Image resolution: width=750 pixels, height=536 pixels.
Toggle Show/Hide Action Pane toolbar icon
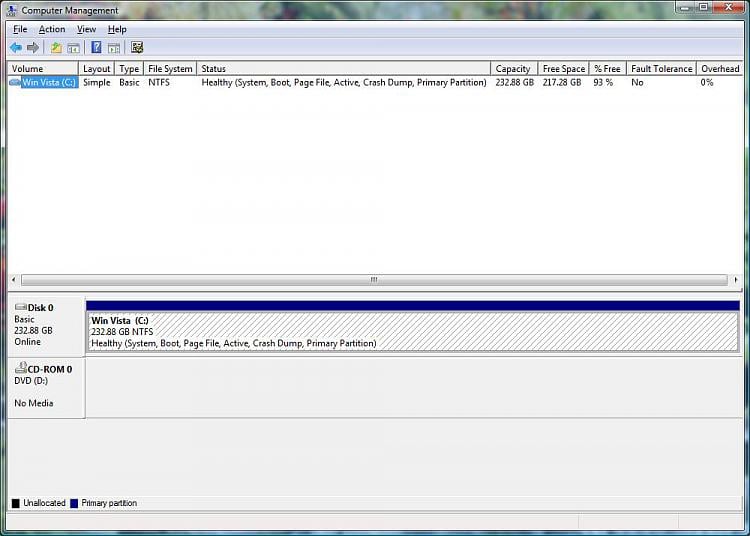click(x=114, y=47)
